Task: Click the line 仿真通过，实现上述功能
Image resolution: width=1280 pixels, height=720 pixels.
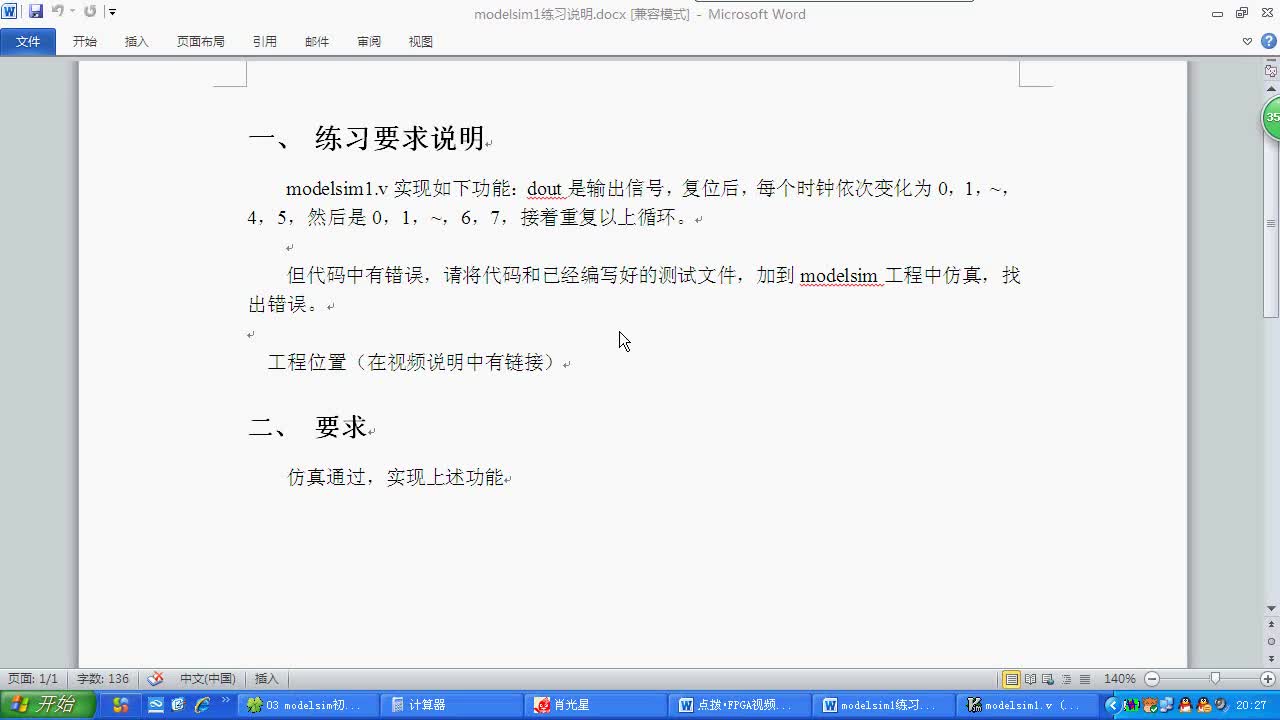Action: 395,477
